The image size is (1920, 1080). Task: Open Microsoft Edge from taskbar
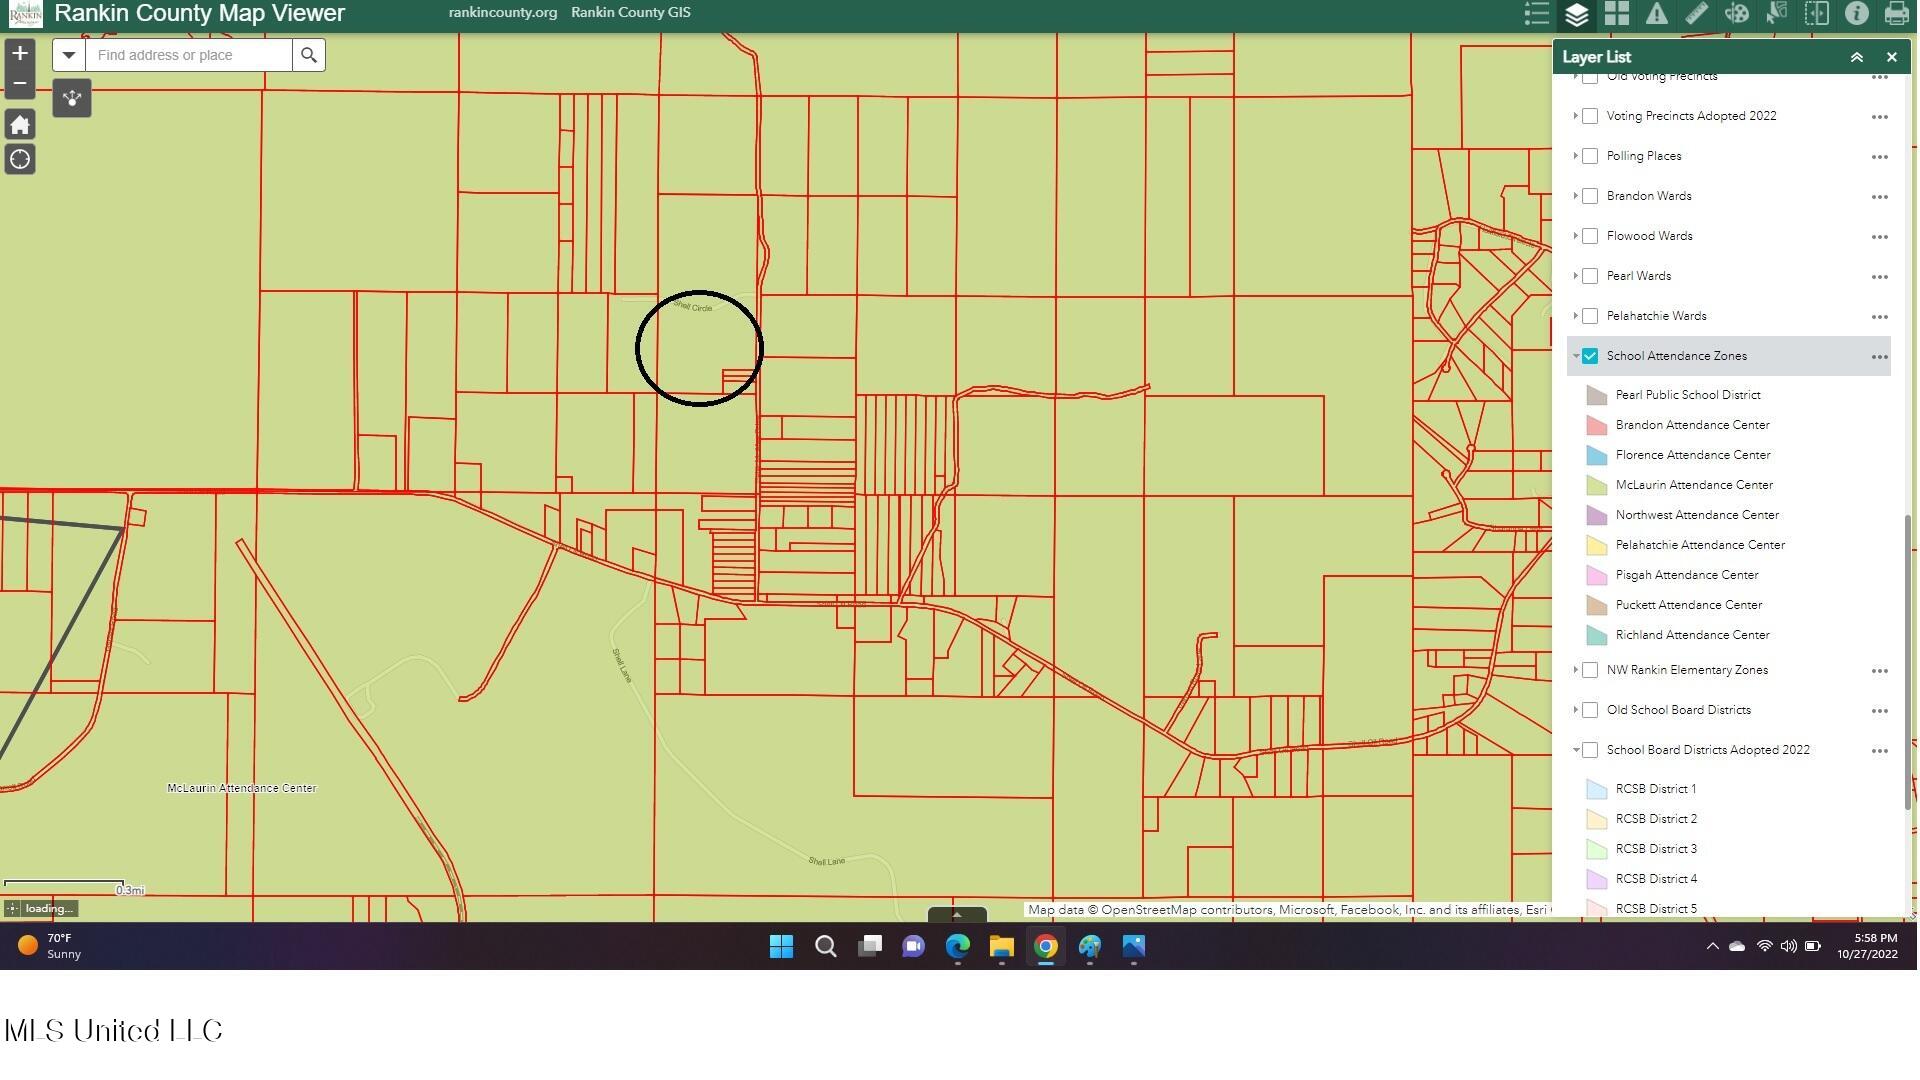(958, 947)
